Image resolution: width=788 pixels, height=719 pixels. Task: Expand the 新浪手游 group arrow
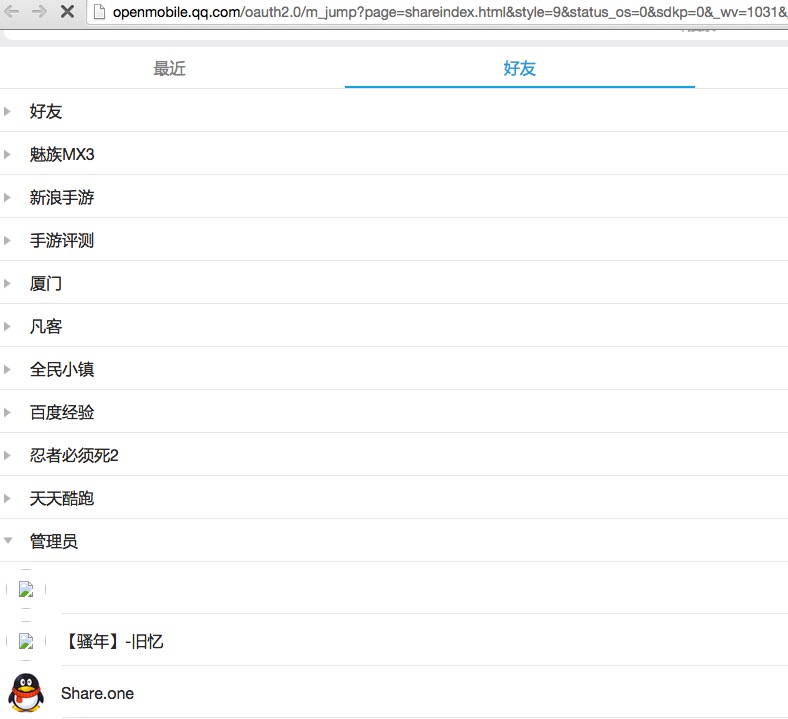pos(7,197)
